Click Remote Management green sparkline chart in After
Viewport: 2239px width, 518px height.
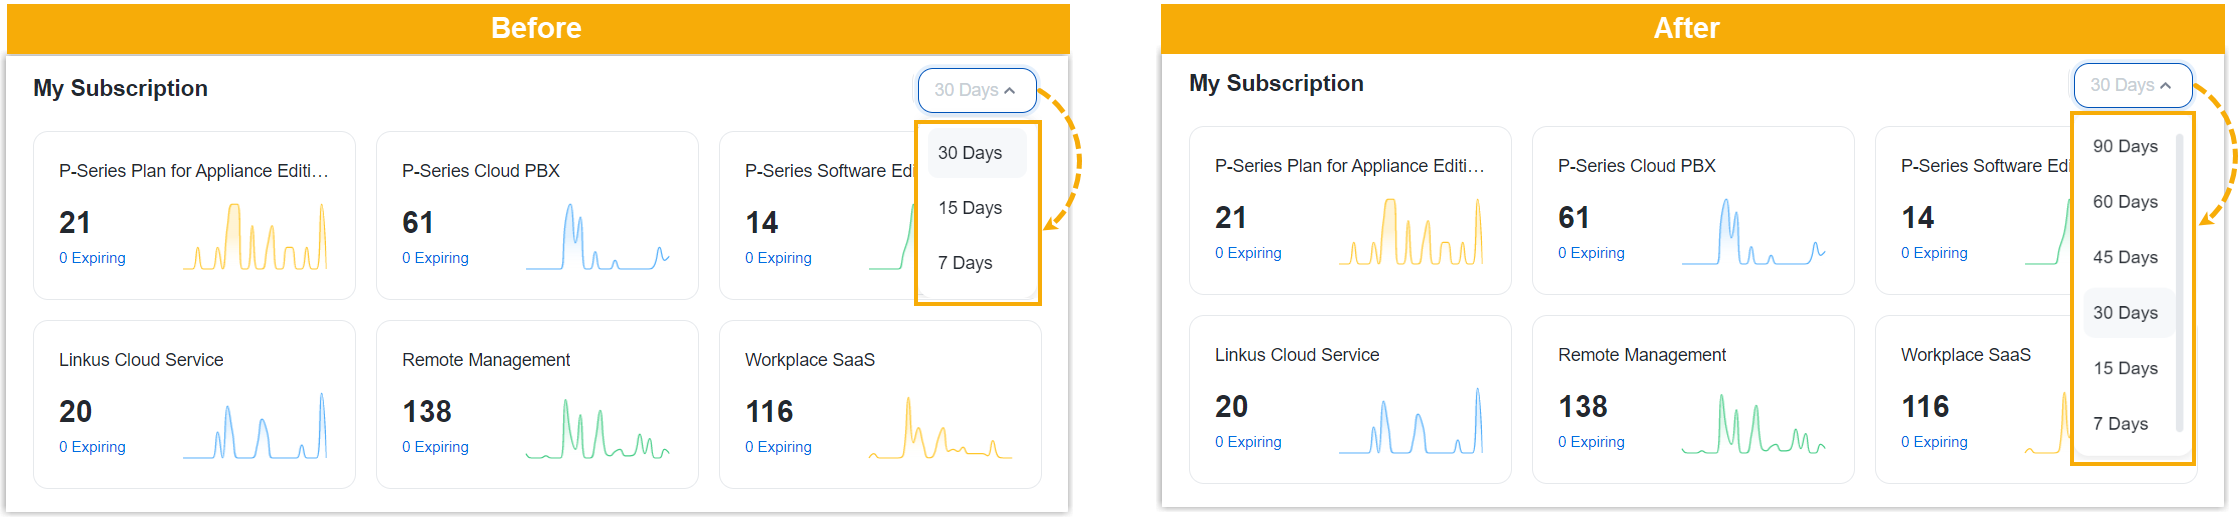(x=1753, y=425)
